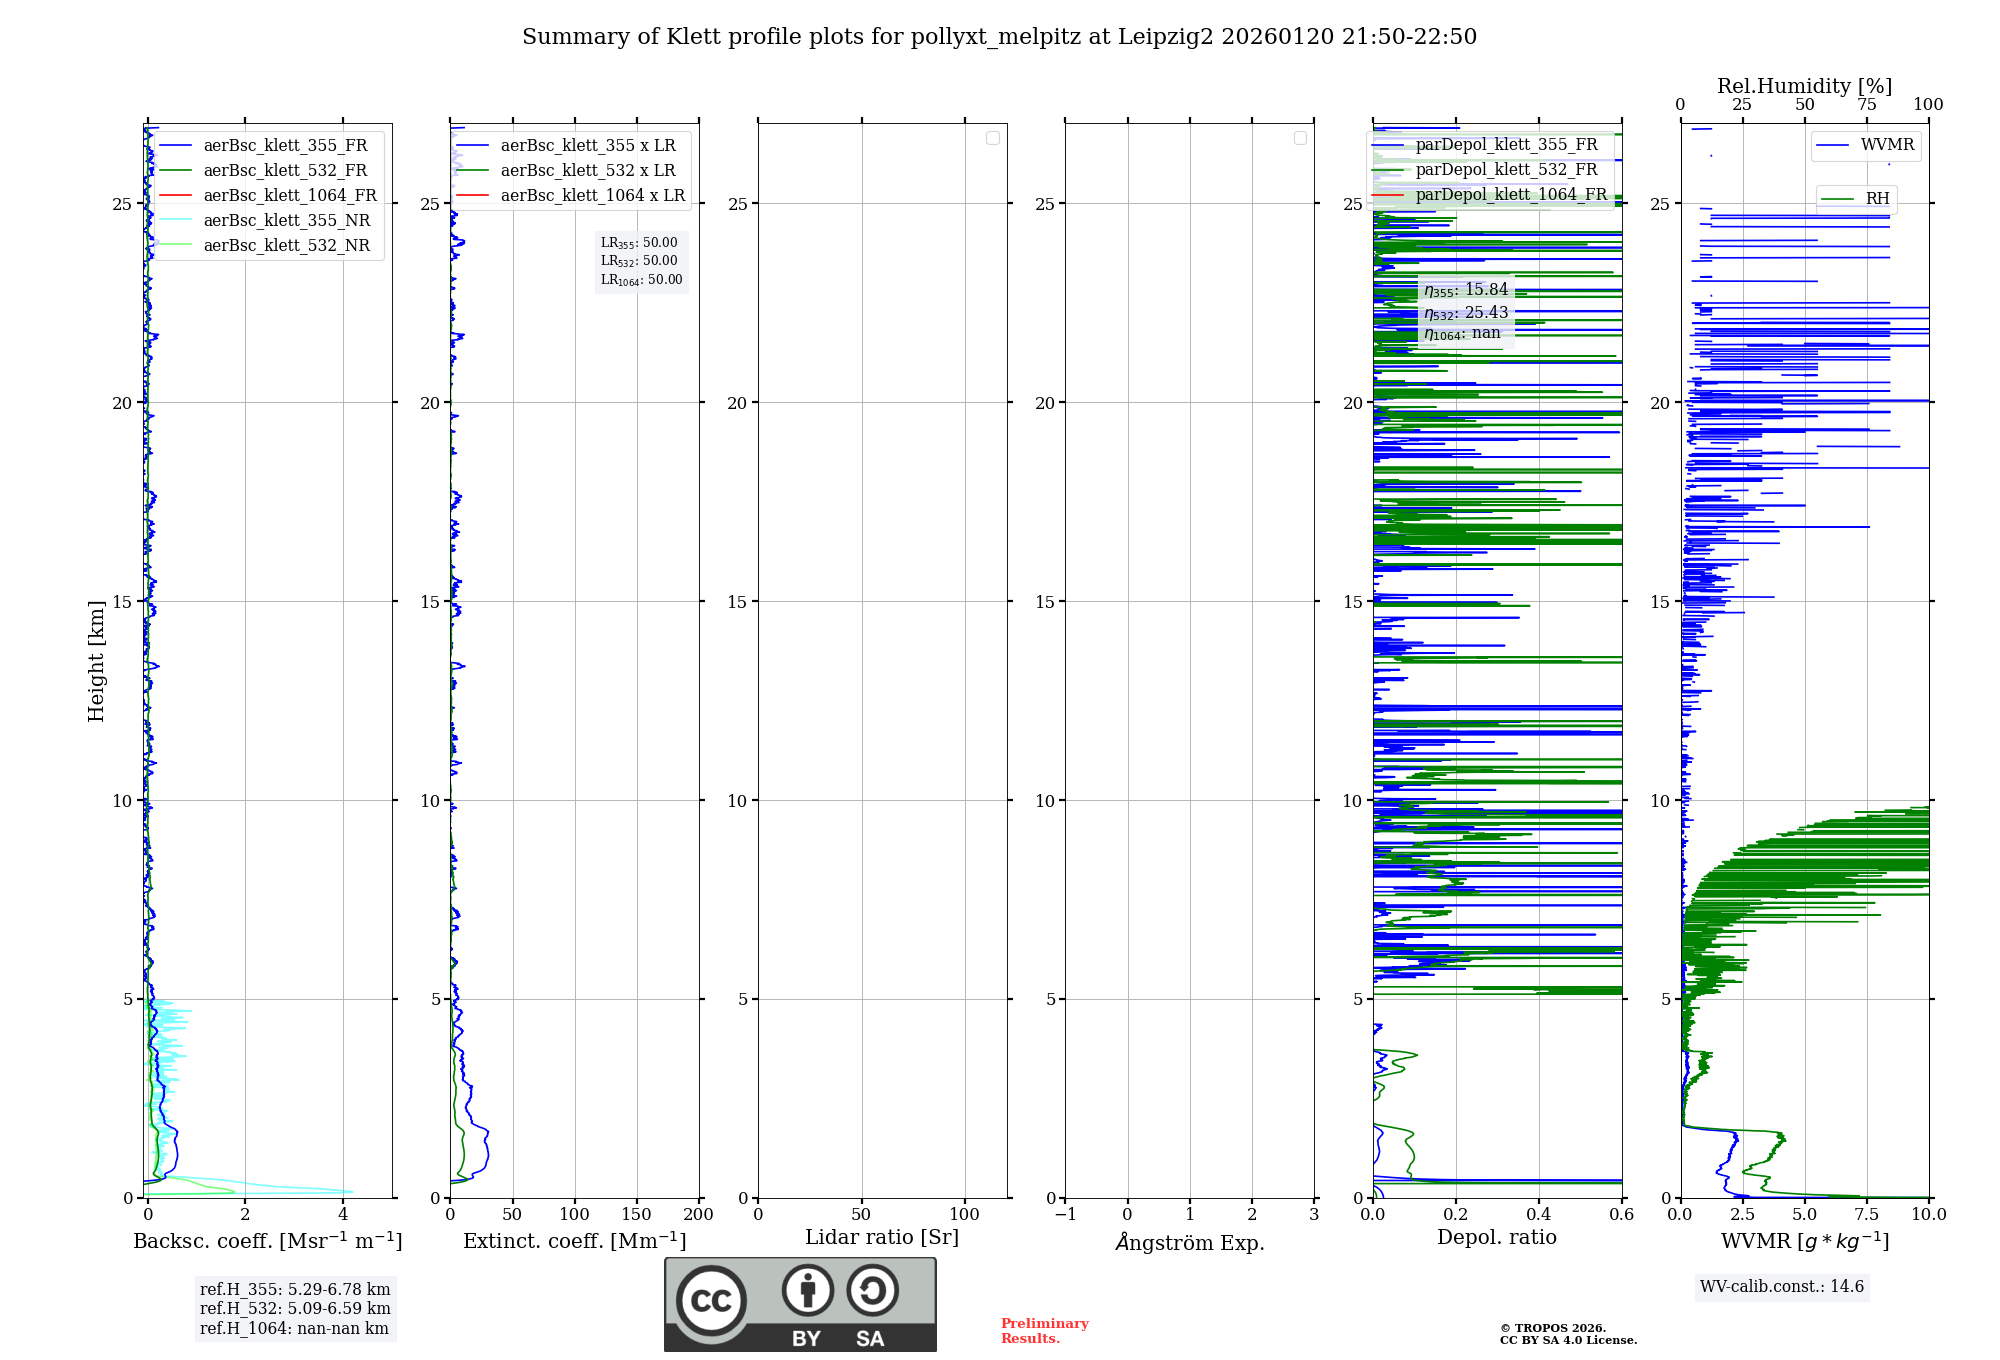Select aerBsc_klett_1064 x LR legend entry
The width and height of the screenshot is (2000, 1360).
click(592, 196)
